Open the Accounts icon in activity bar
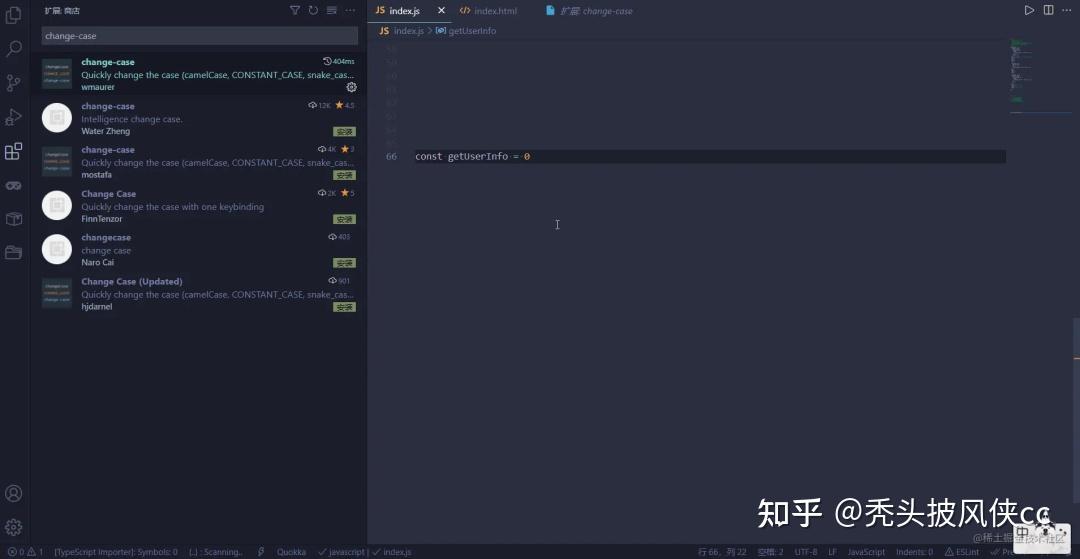The image size is (1080, 559). (13, 494)
